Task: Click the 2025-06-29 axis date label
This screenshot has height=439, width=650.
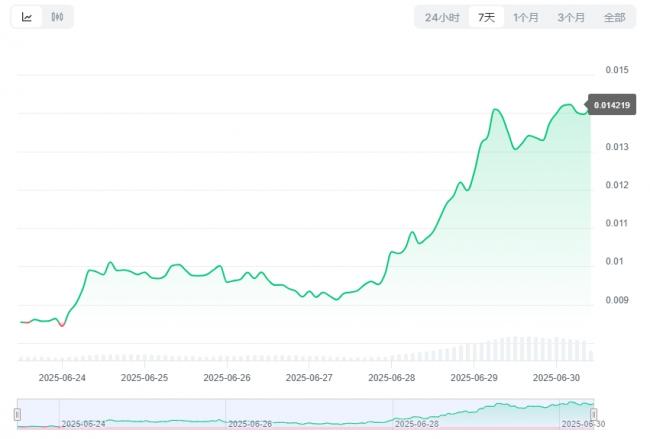Action: [474, 378]
